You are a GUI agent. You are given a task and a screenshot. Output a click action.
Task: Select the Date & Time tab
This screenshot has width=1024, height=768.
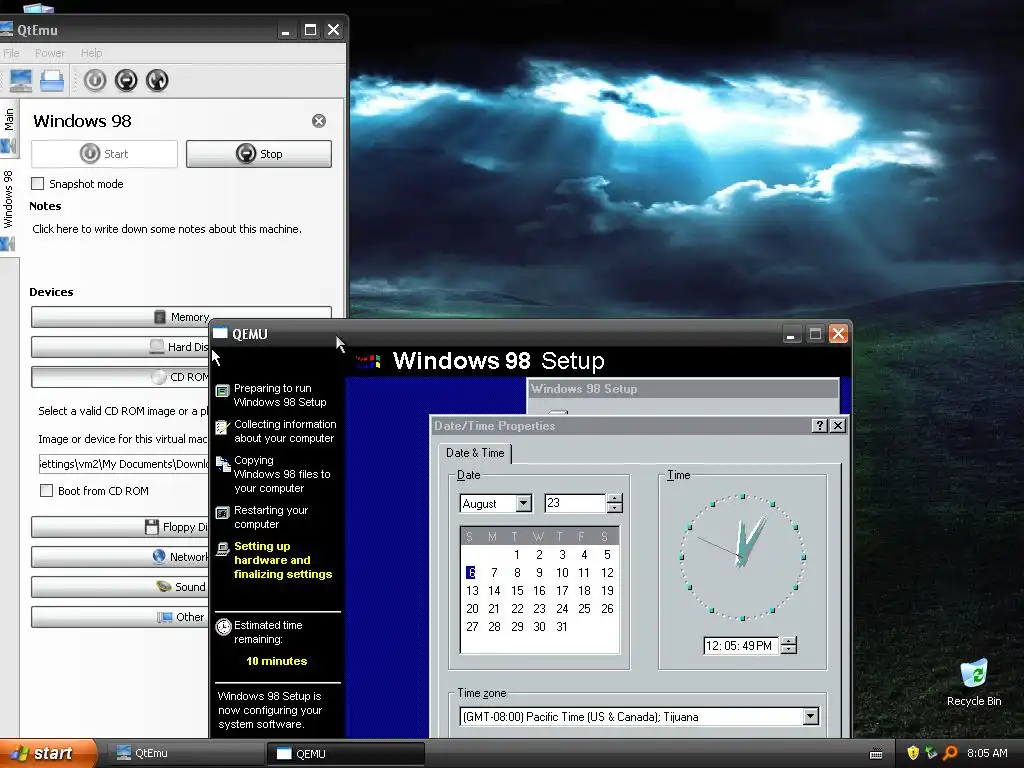coord(475,453)
